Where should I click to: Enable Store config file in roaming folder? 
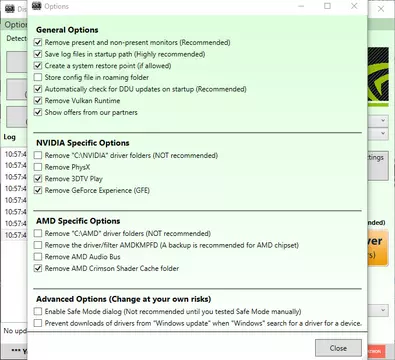click(38, 77)
